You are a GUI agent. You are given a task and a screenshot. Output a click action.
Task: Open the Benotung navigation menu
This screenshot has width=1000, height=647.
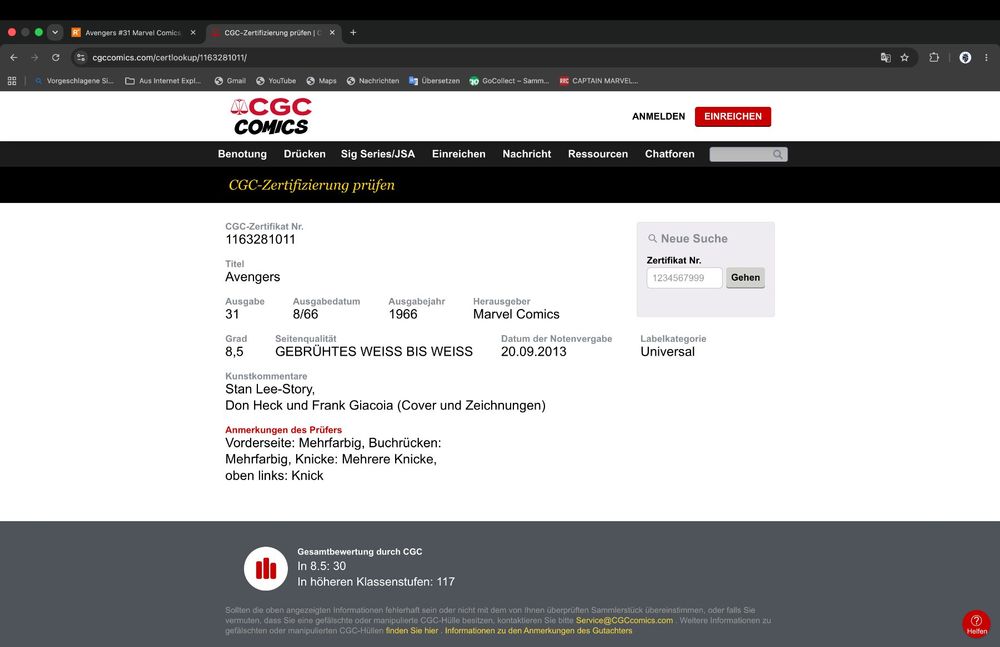coord(242,154)
